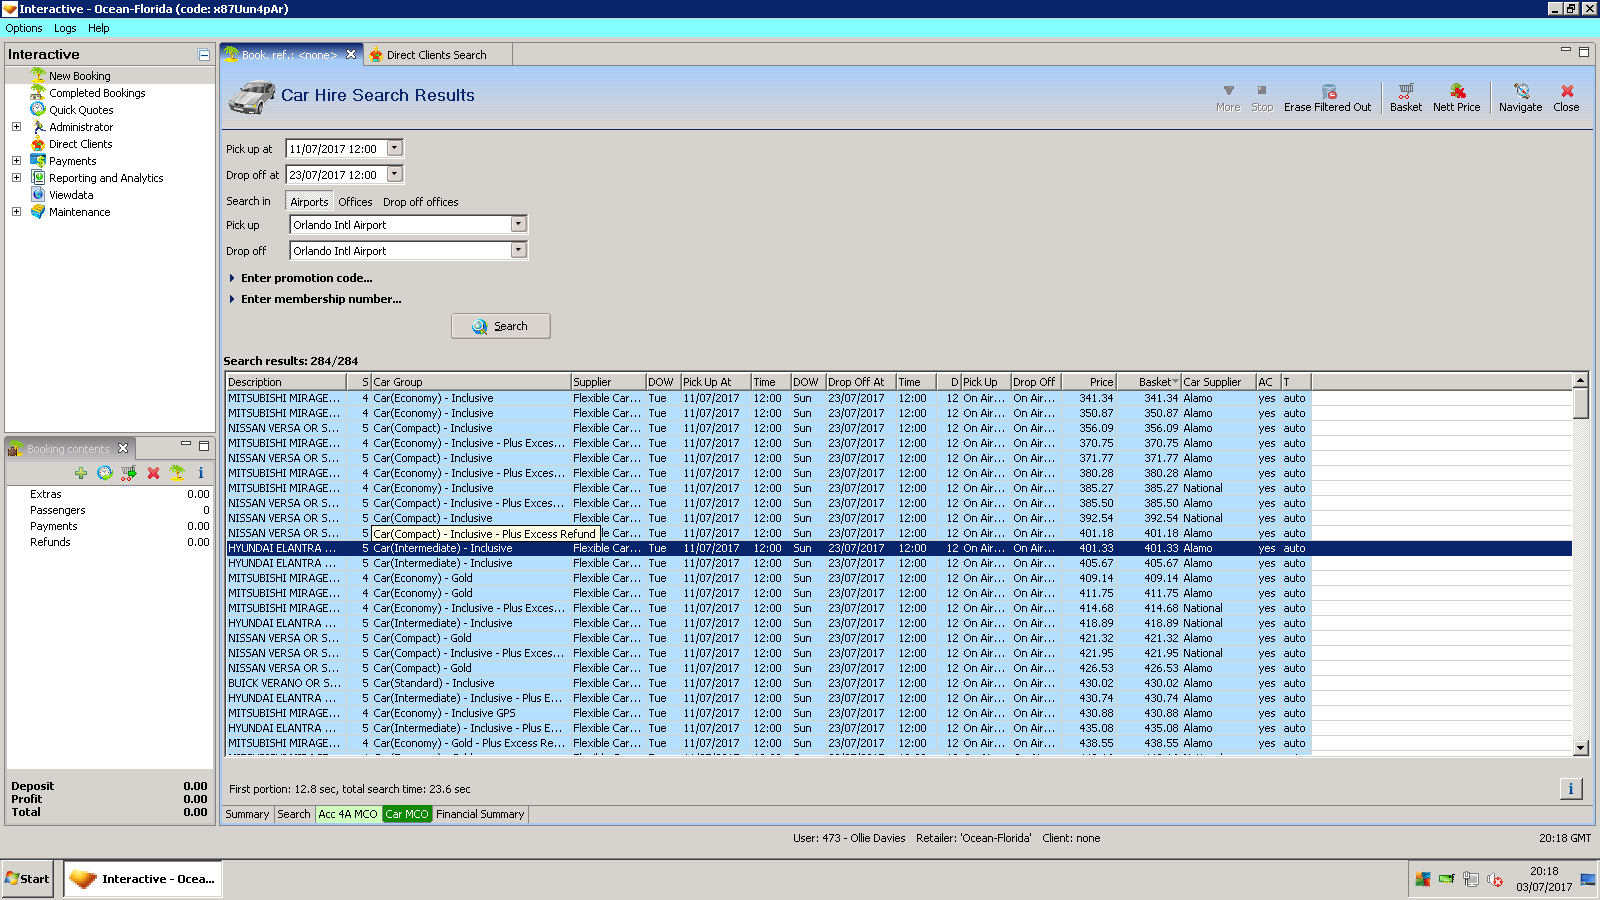Viewport: 1600px width, 900px height.
Task: Expand Enter promotion code section
Action: (306, 278)
